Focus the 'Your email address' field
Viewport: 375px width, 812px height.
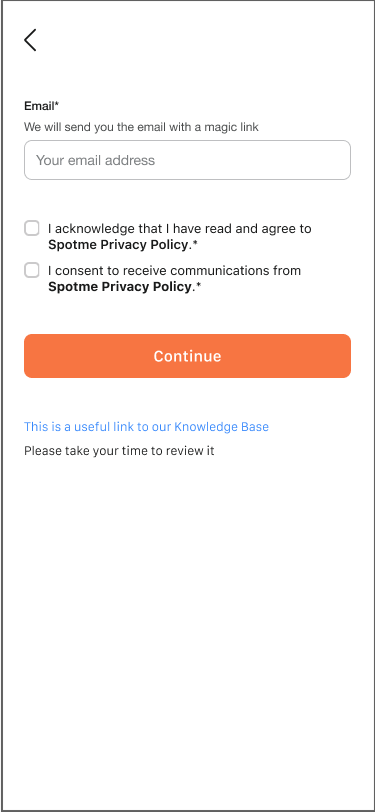(187, 160)
